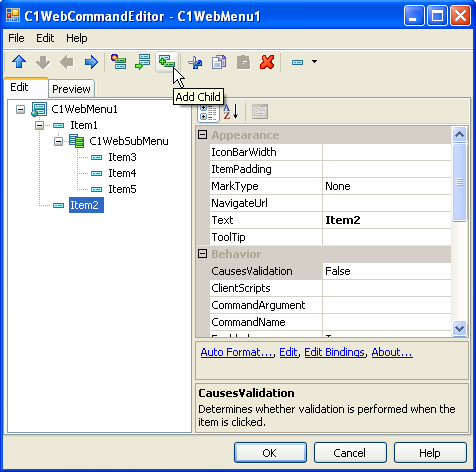
Task: Click the Item3 node icon
Action: [96, 157]
